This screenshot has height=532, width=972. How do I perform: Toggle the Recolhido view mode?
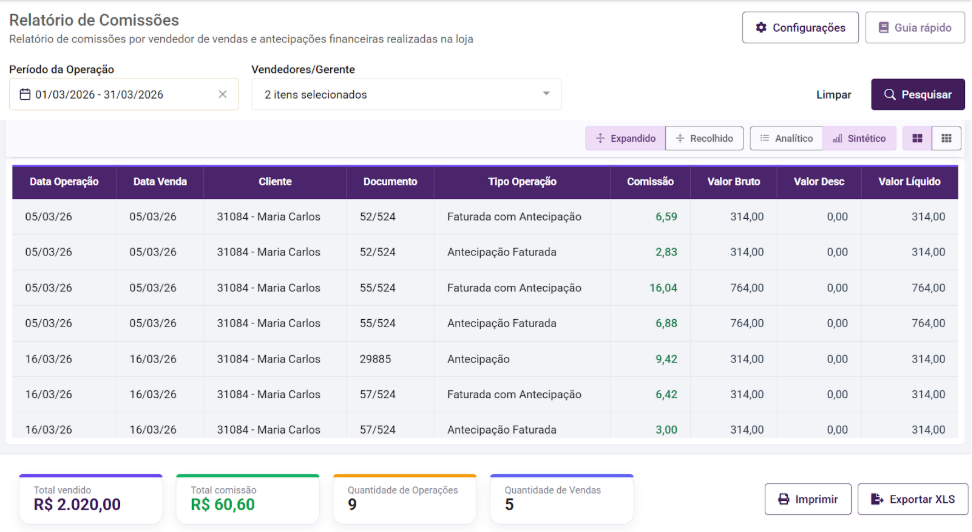(x=704, y=138)
